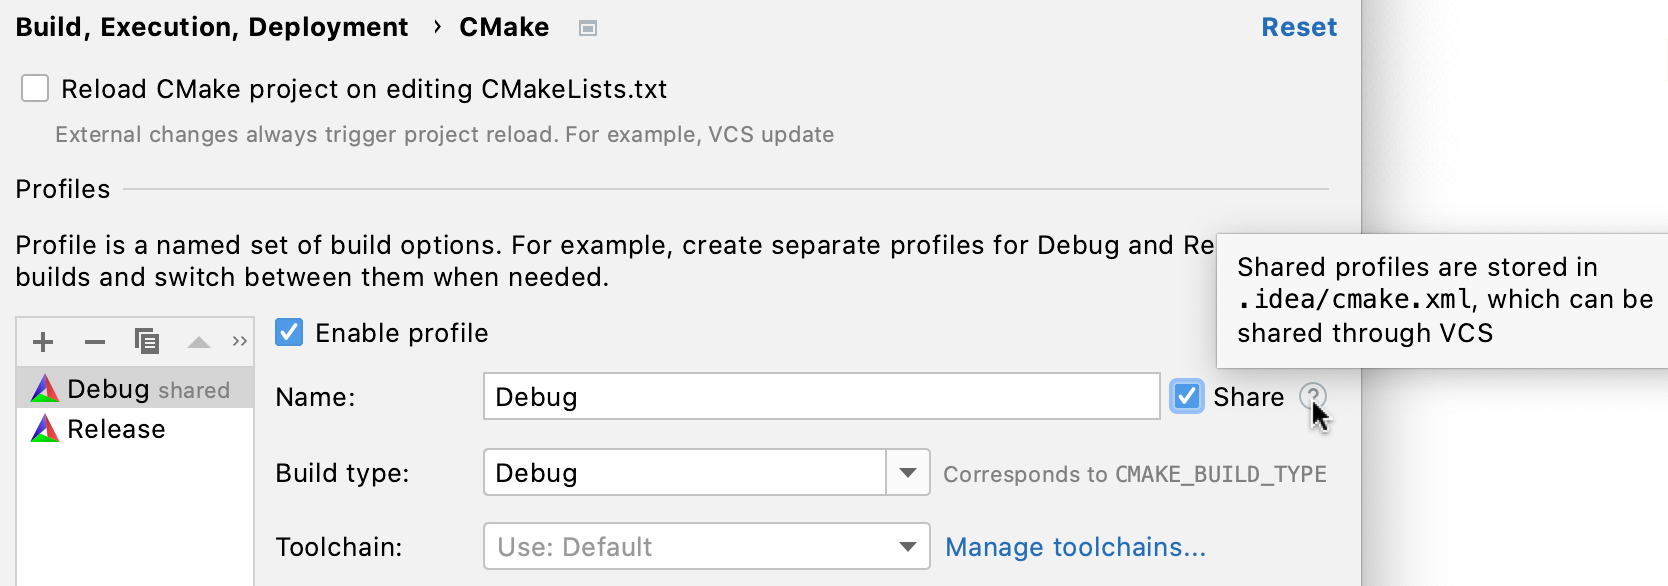Image resolution: width=1668 pixels, height=586 pixels.
Task: Click the CMake breadcrumb item
Action: [504, 27]
